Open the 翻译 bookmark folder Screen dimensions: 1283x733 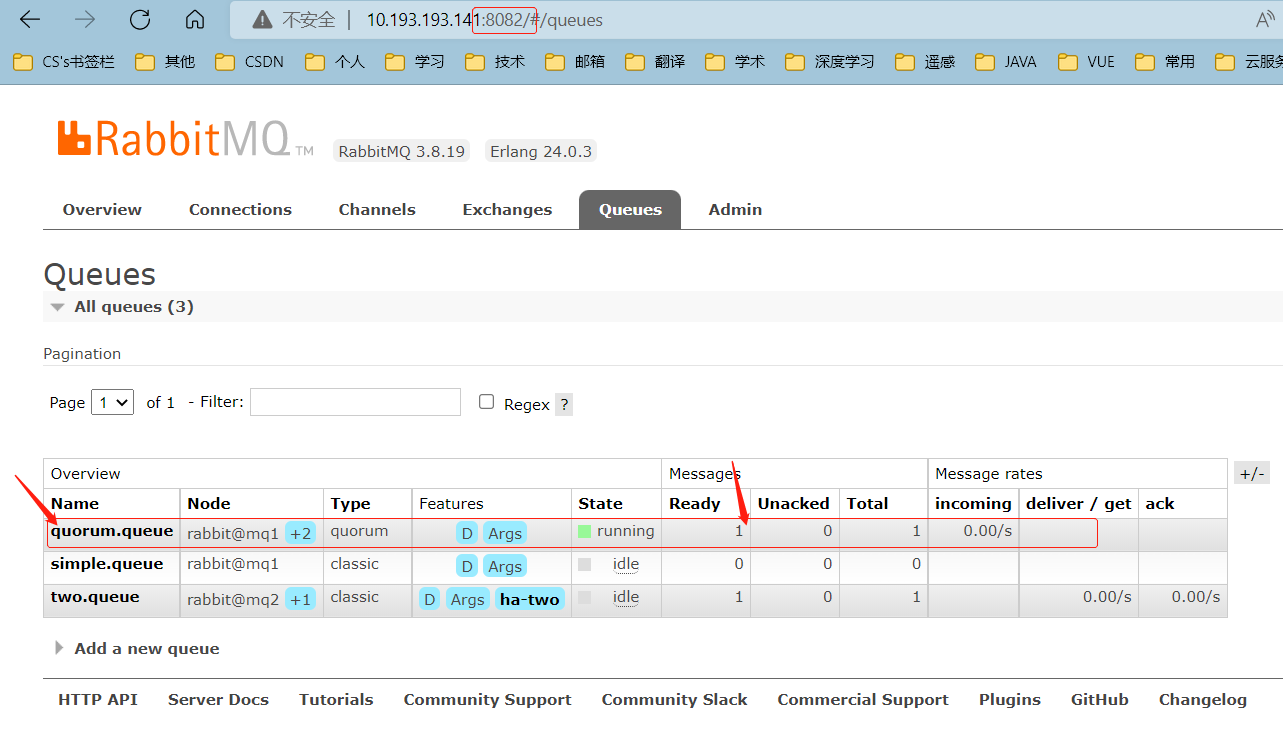coord(655,62)
